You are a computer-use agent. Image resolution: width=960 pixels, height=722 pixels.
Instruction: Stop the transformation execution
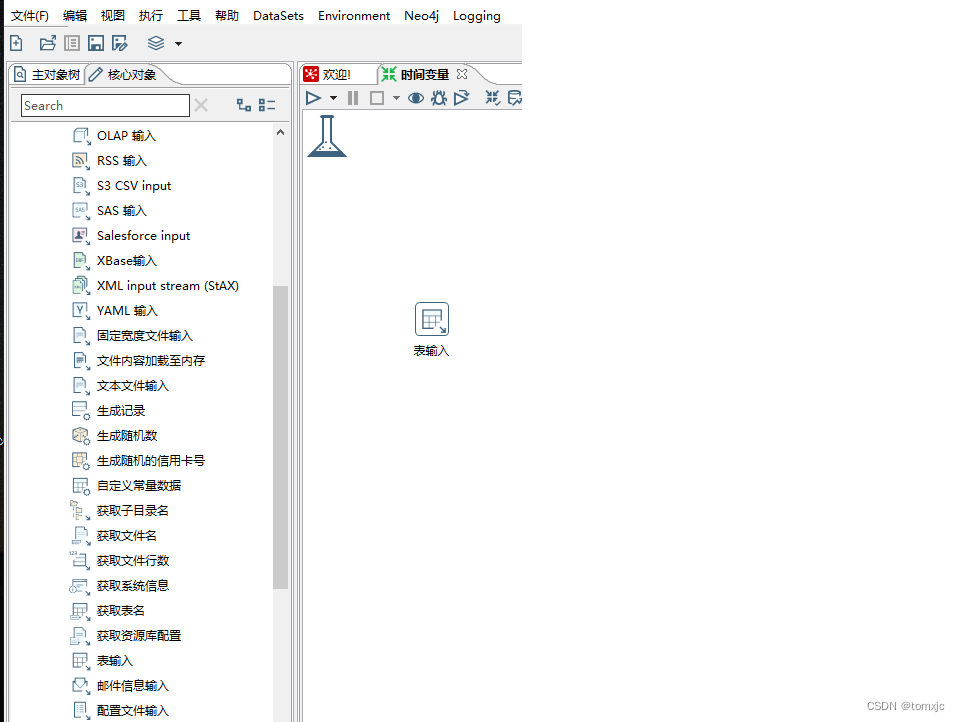pos(377,97)
